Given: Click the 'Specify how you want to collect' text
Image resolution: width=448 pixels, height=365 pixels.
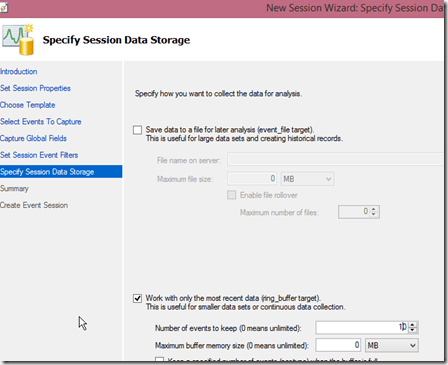Looking at the screenshot, I should 218,94.
